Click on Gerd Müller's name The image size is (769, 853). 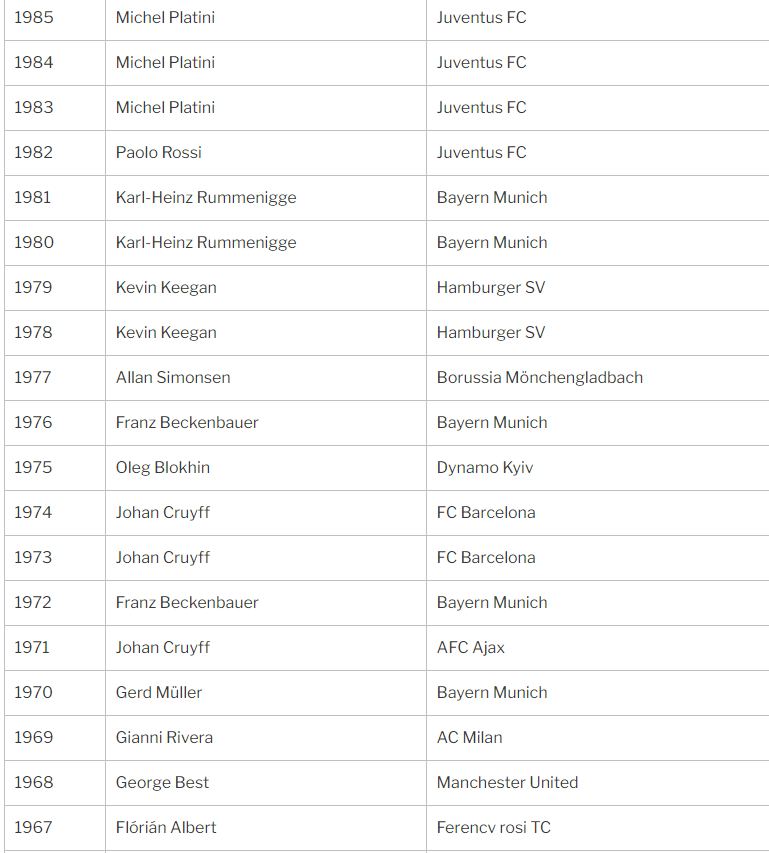[x=159, y=693]
